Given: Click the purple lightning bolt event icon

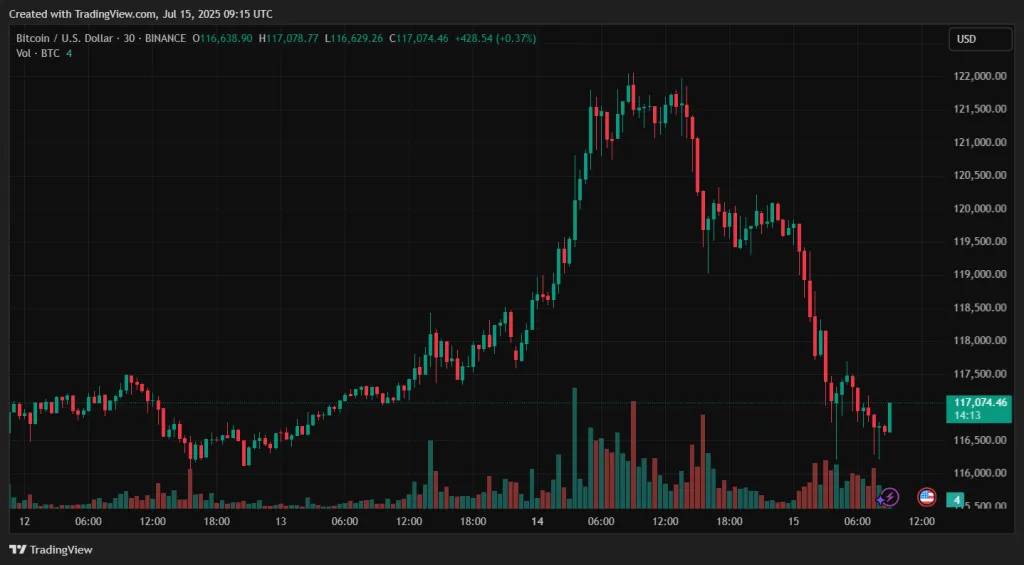Looking at the screenshot, I should click(888, 497).
